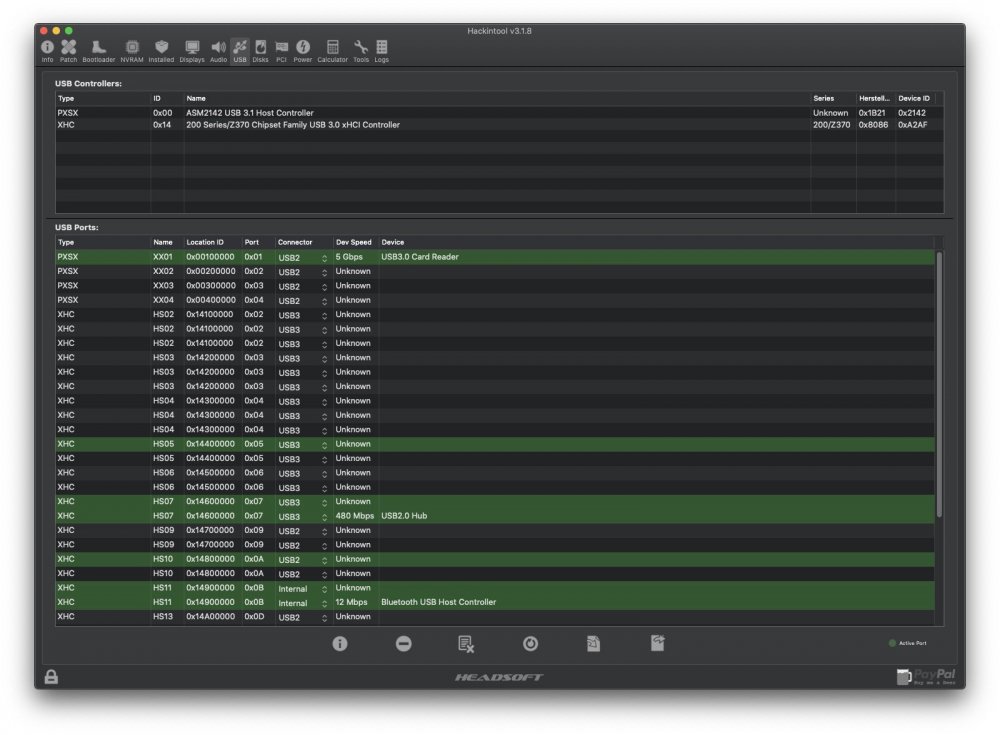
Task: Select 200 Series/Z370 xHCI Controller row
Action: (x=499, y=125)
